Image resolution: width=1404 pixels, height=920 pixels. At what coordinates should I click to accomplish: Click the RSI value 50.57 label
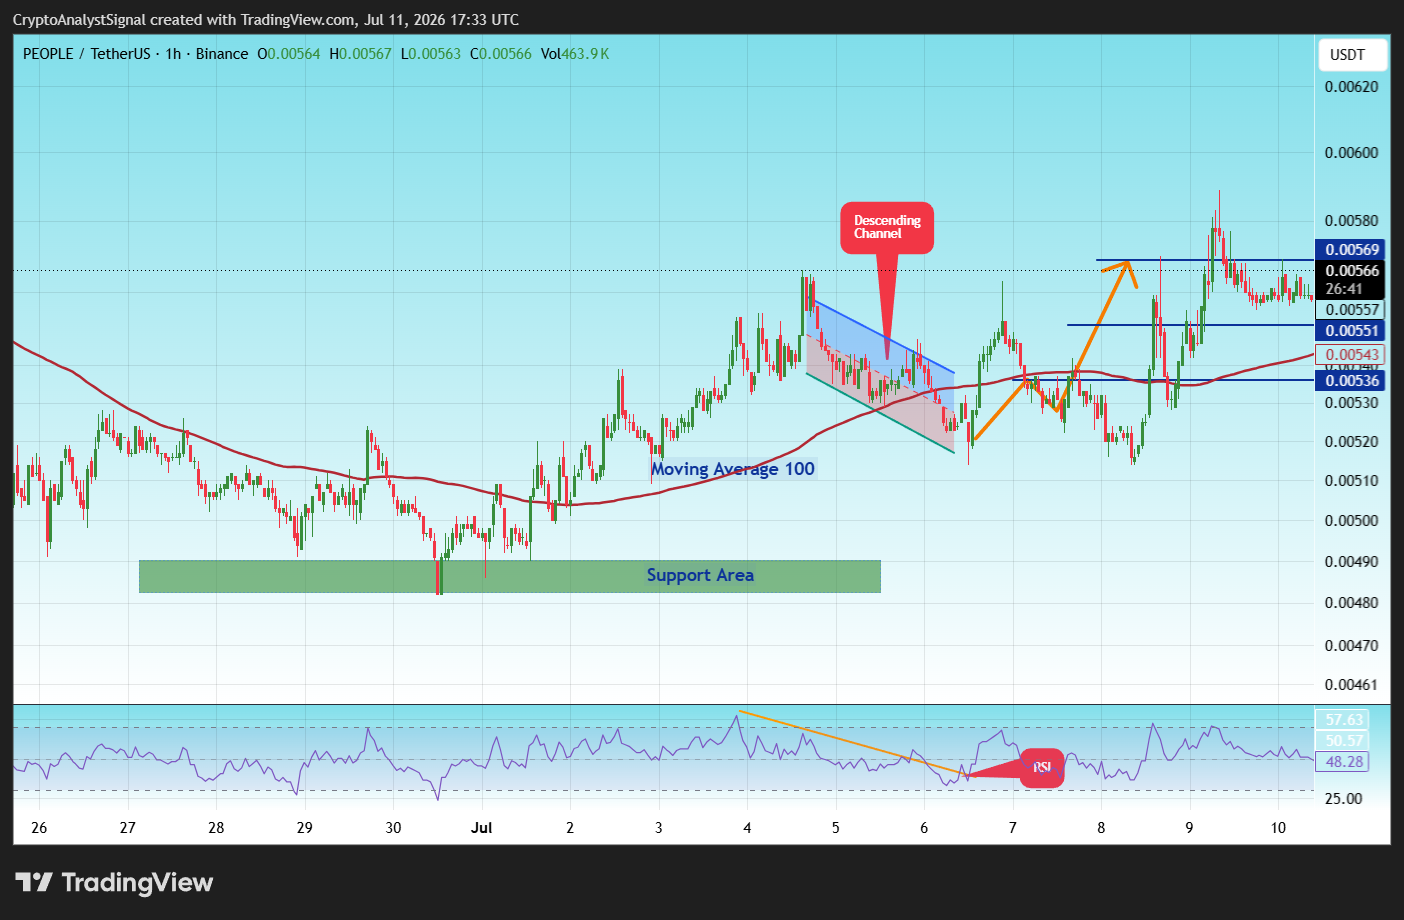click(1344, 741)
